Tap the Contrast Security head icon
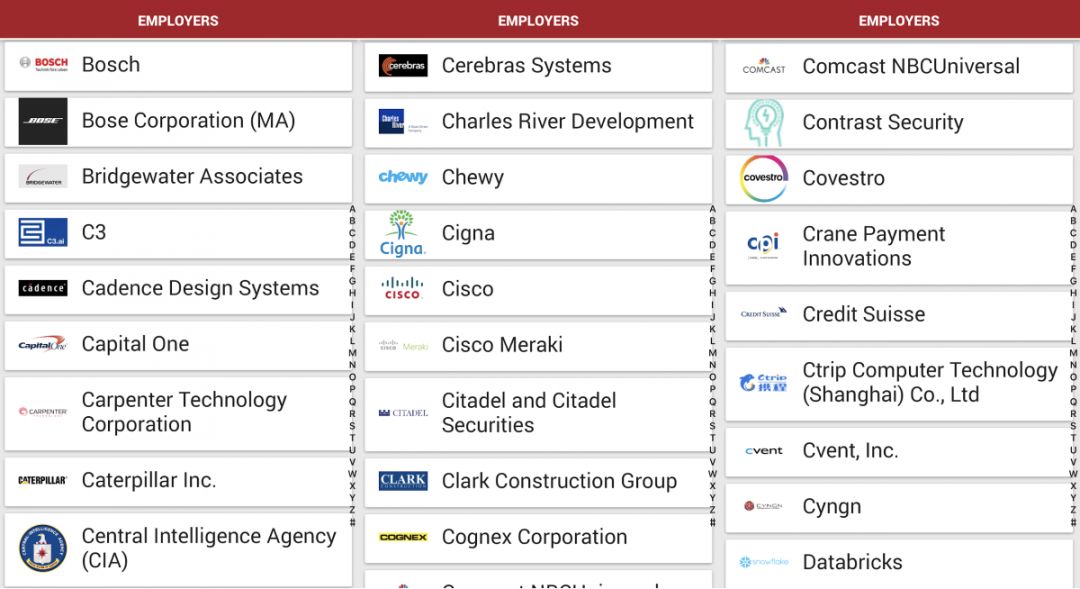Image resolution: width=1080 pixels, height=589 pixels. [x=764, y=123]
